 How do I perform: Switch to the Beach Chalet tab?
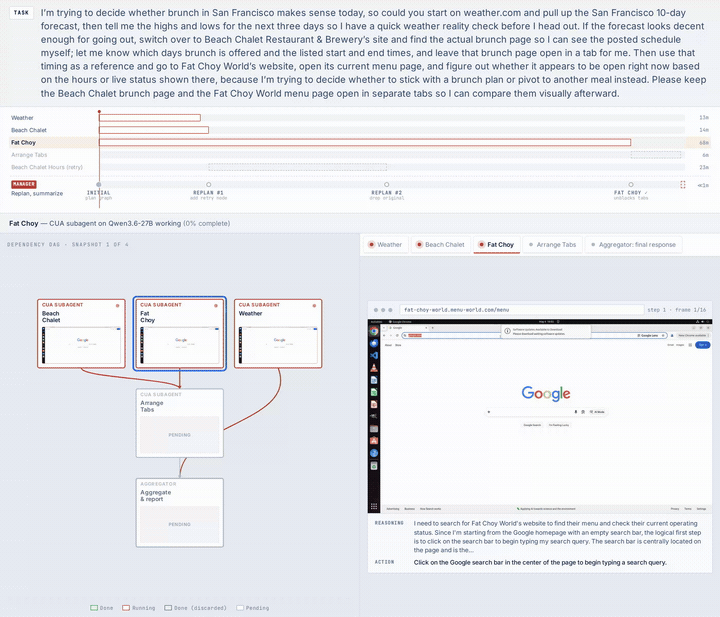click(441, 245)
